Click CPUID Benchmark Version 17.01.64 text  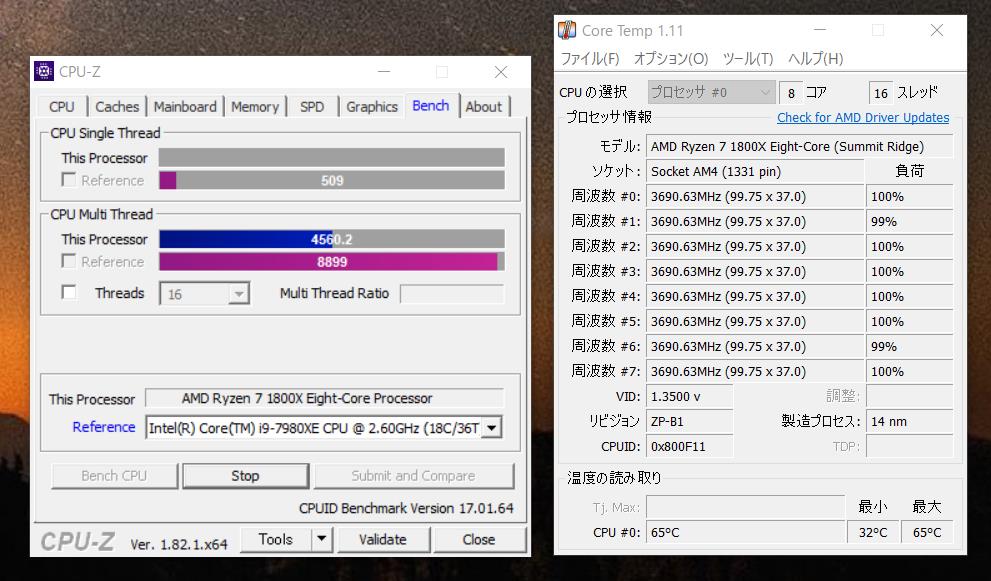tap(406, 508)
